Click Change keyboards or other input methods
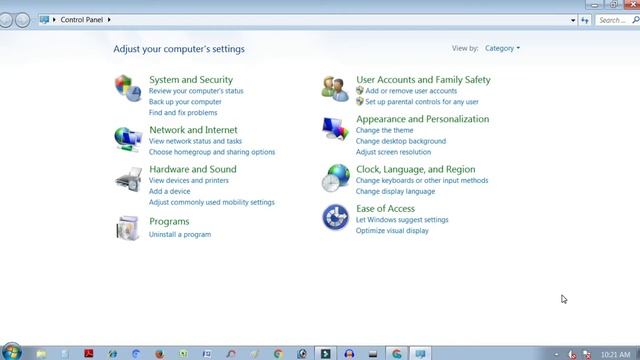This screenshot has width=640, height=360. [422, 180]
